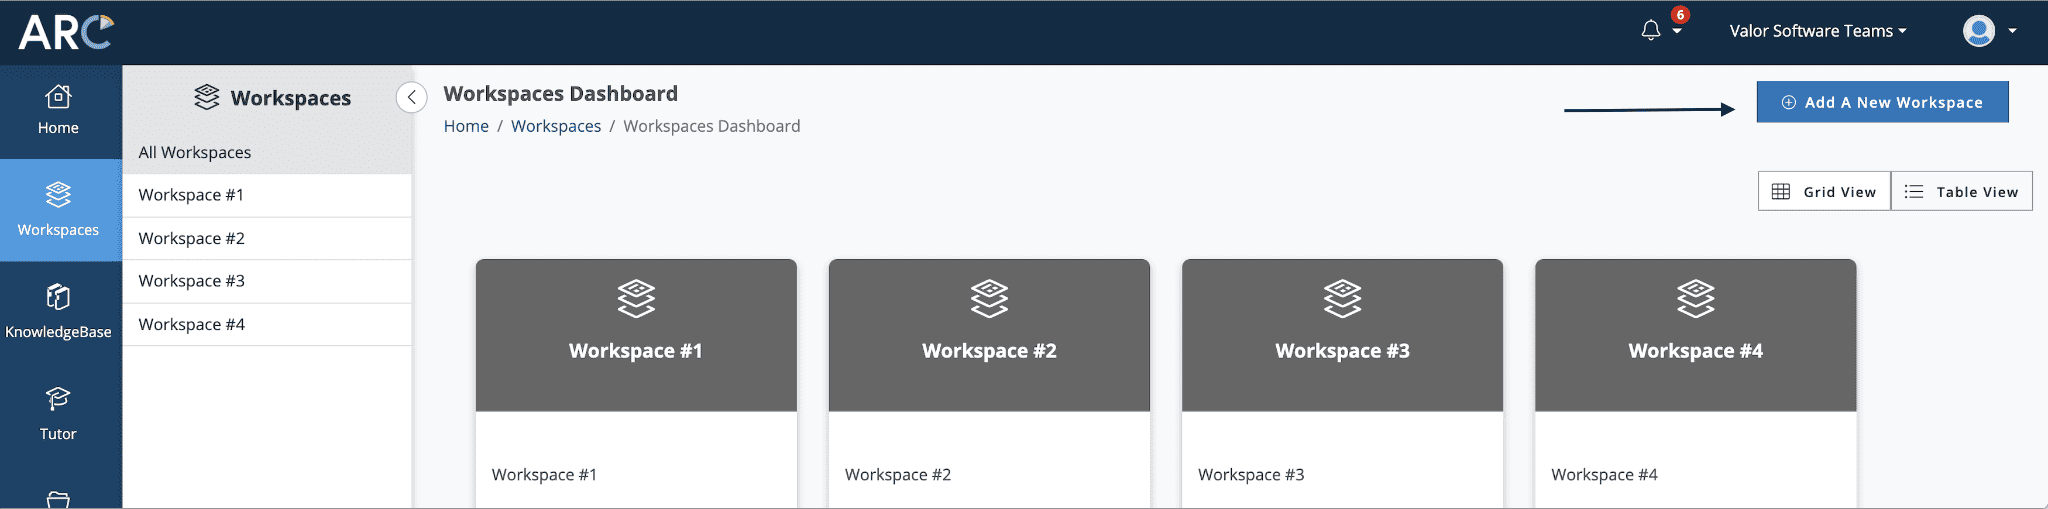This screenshot has width=2048, height=509.
Task: Expand the notification dropdown arrow
Action: click(1677, 32)
